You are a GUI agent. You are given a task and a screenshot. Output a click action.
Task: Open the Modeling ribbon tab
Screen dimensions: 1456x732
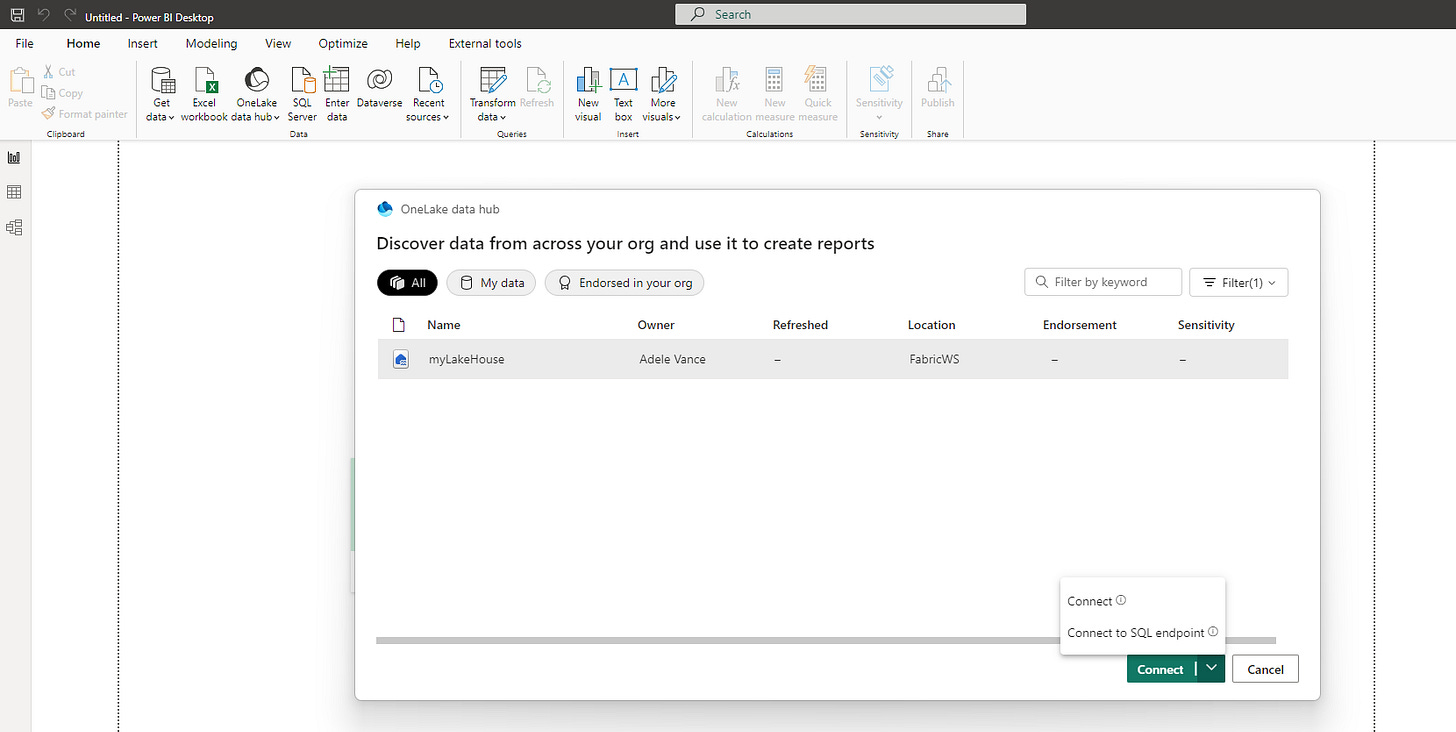[x=211, y=44]
